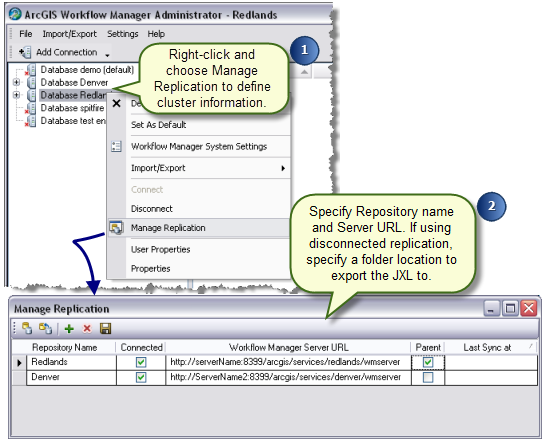Select Database spitfire tree item
This screenshot has height=442, width=543.
click(x=72, y=108)
